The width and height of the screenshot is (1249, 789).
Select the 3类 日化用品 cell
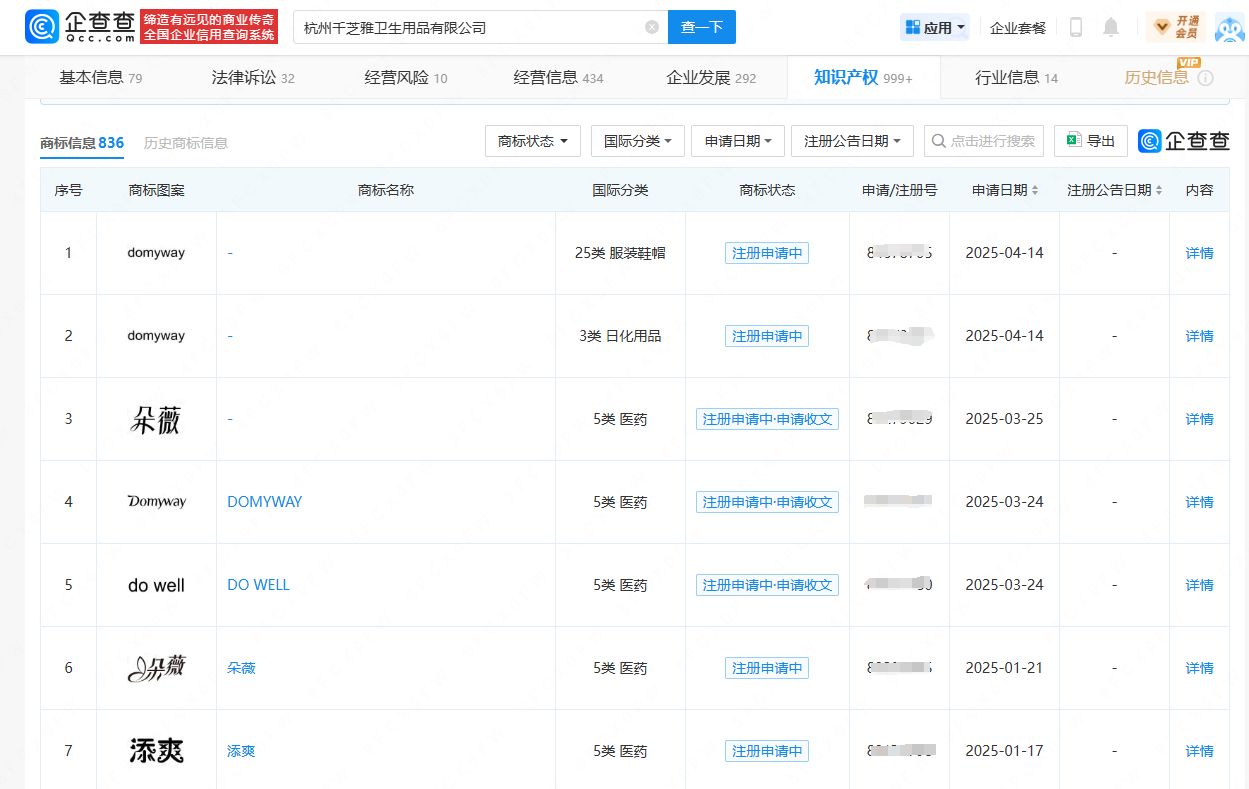[620, 336]
